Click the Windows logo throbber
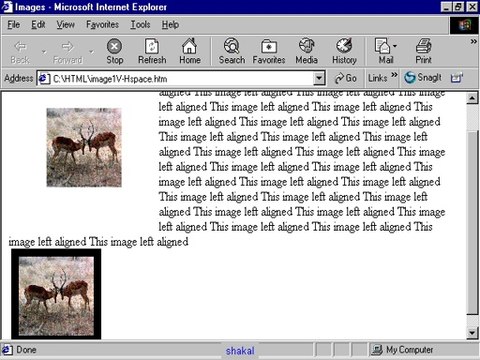 tap(464, 25)
